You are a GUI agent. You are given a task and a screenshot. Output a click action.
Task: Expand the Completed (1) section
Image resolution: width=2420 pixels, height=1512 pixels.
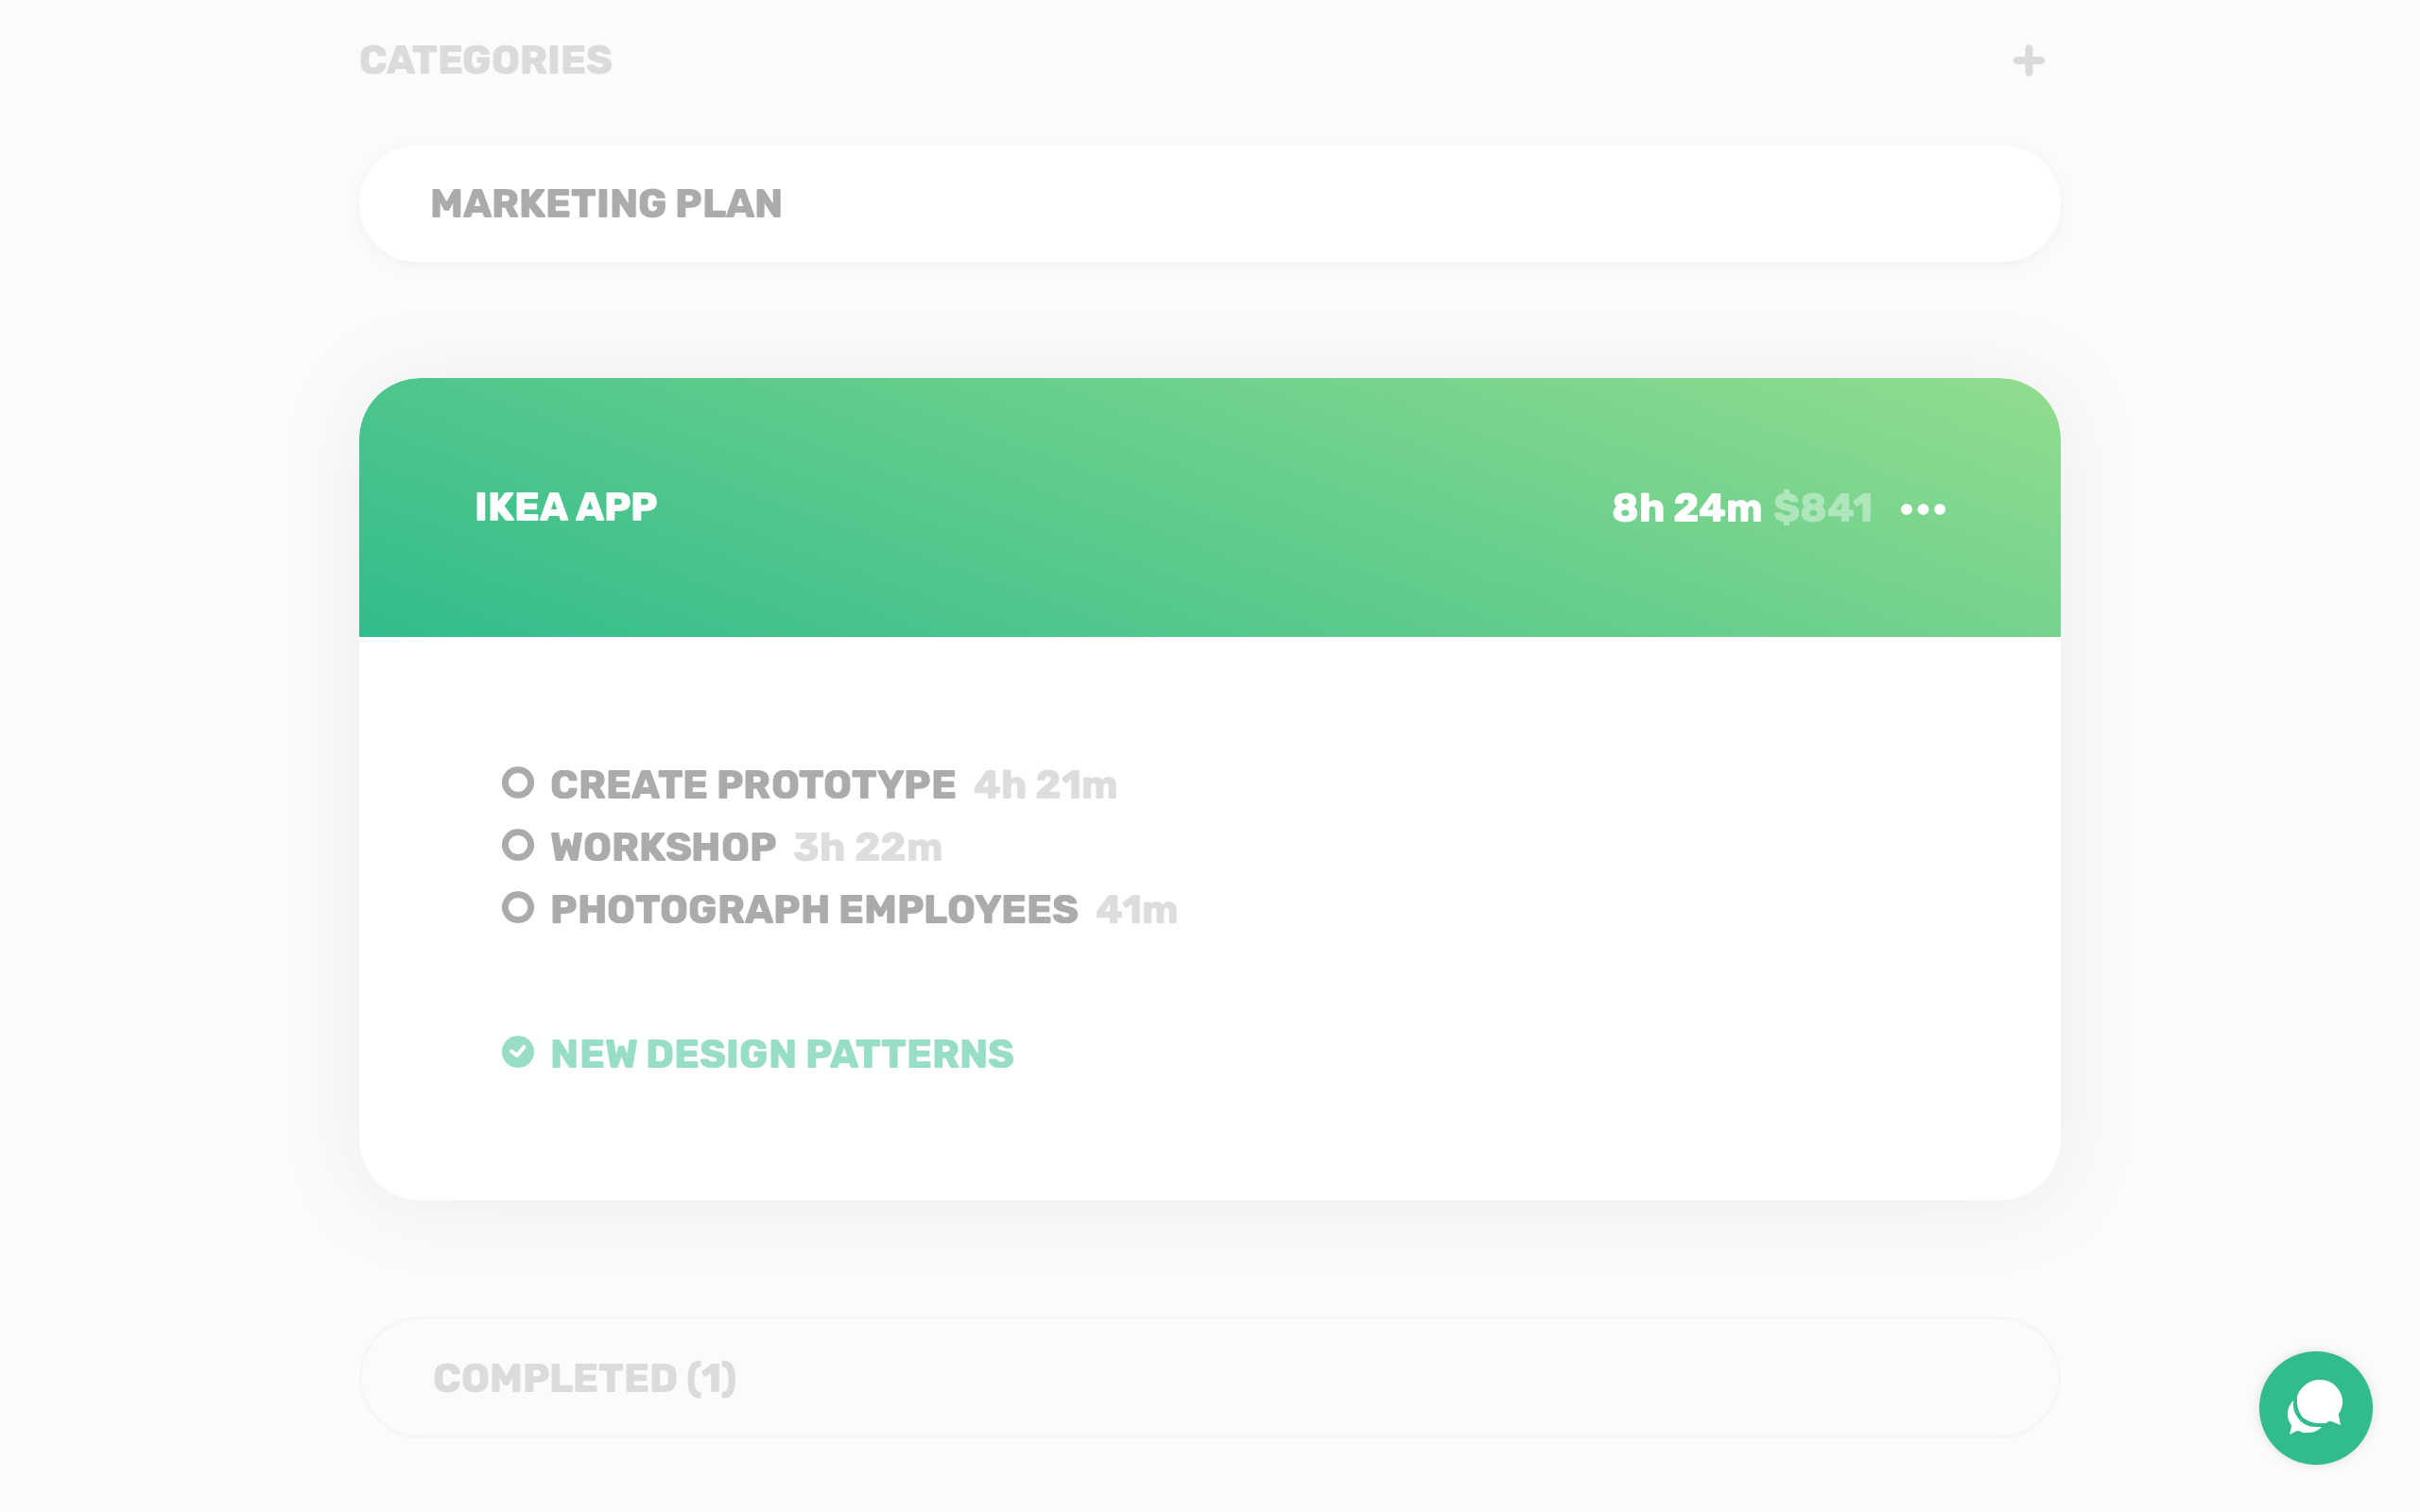[x=584, y=1378]
